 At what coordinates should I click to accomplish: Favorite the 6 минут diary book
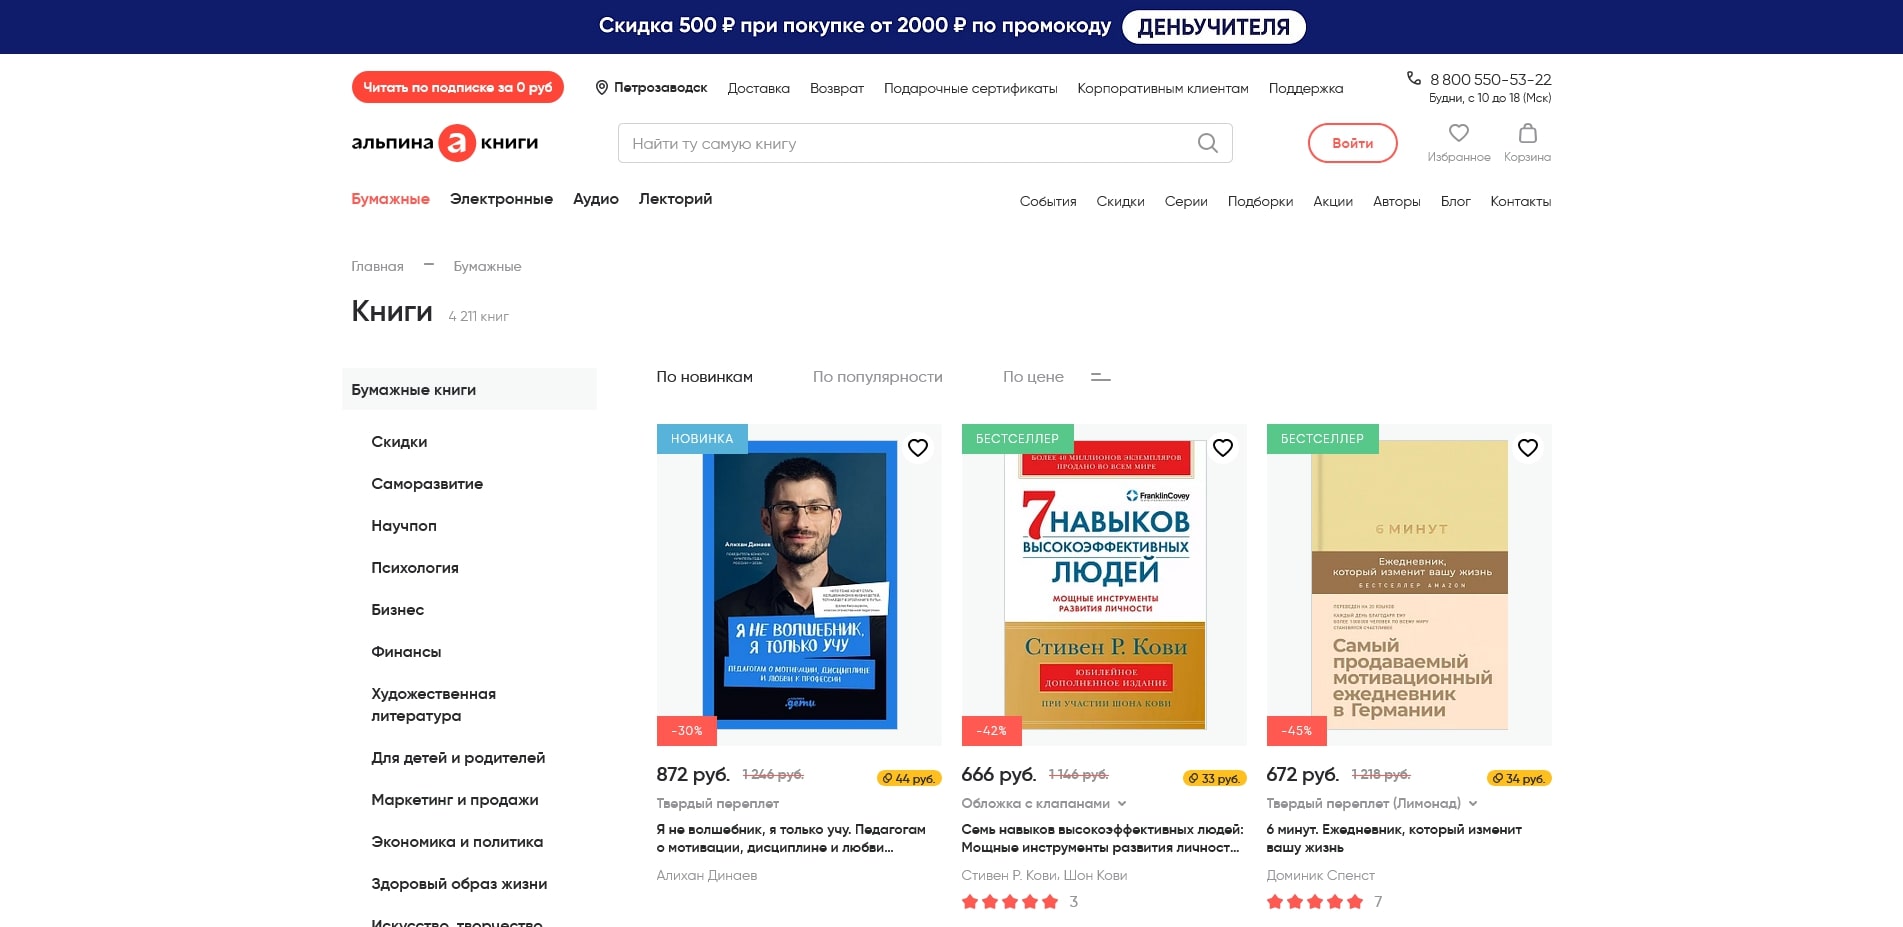1527,448
